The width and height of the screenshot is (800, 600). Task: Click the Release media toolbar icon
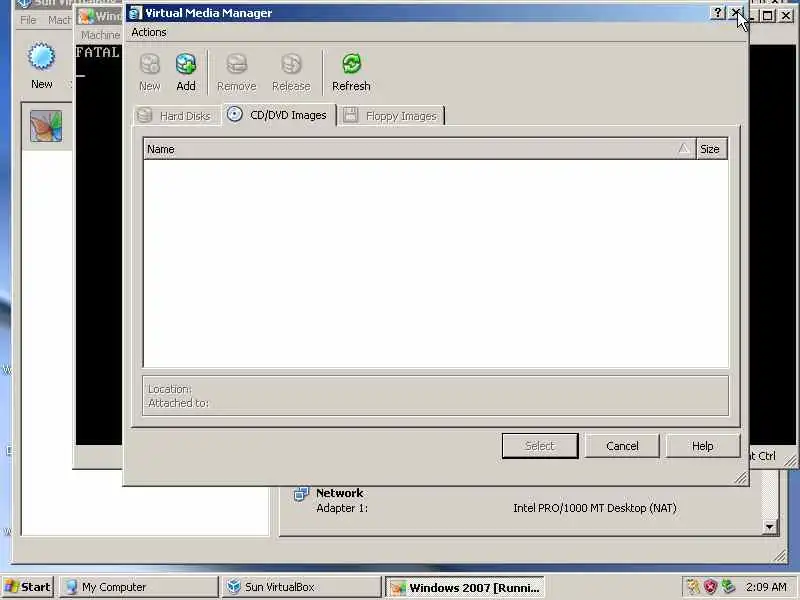pos(291,72)
